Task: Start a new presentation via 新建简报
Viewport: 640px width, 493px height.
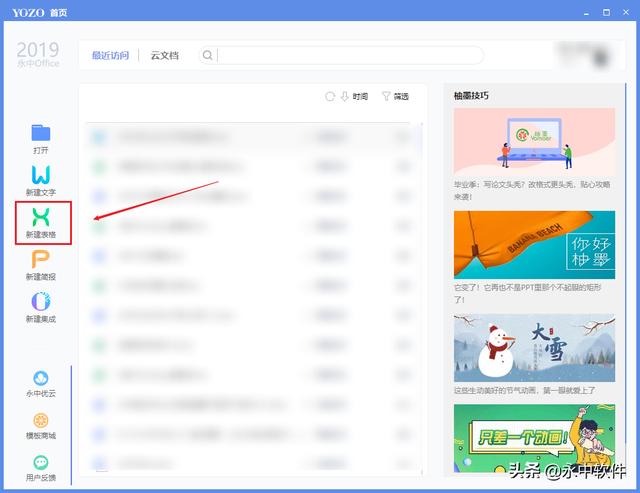Action: 41,261
